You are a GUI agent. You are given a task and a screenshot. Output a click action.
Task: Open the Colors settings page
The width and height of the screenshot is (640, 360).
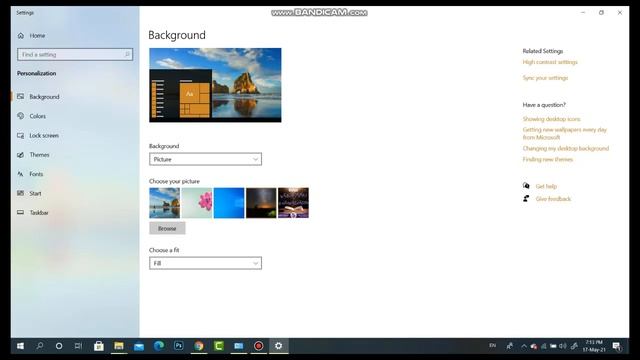[38, 116]
